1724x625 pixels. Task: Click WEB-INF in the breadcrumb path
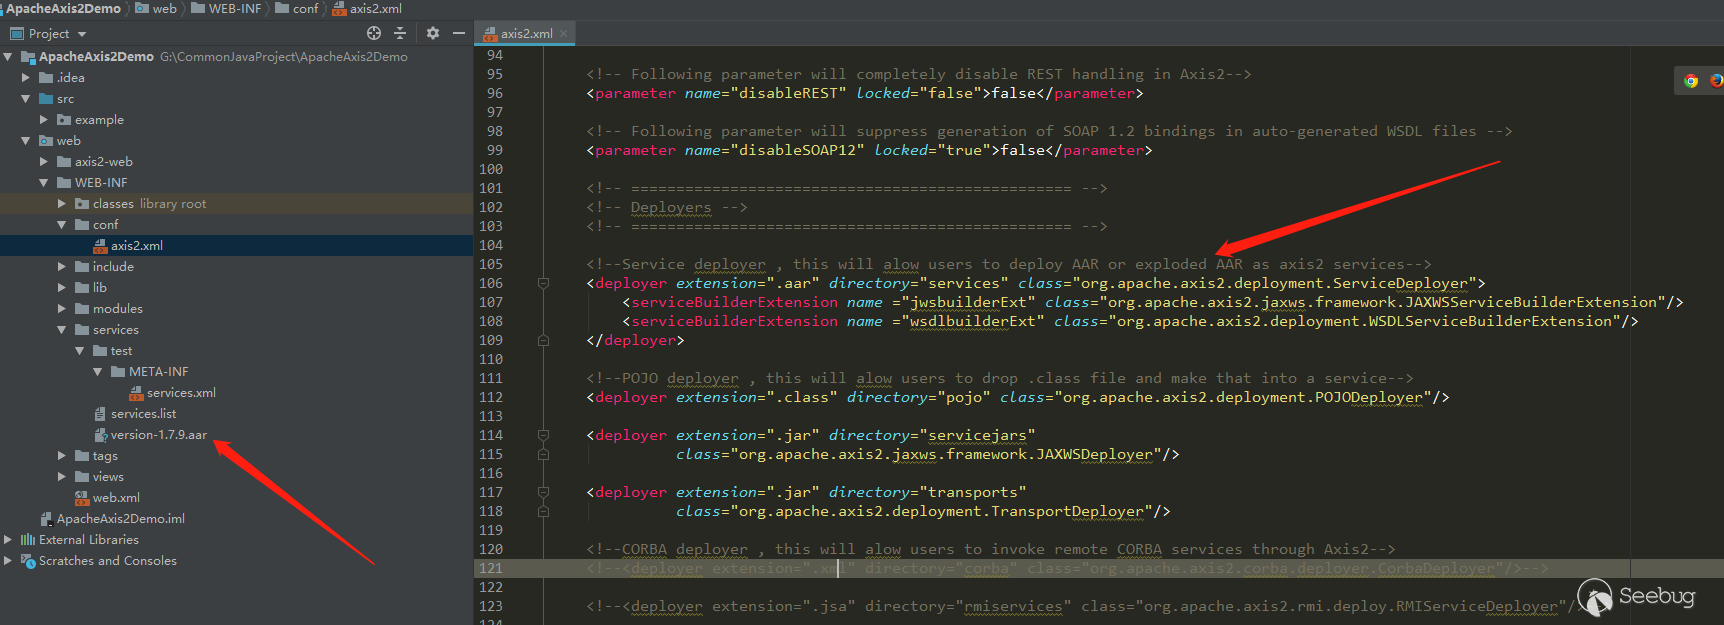tap(234, 8)
